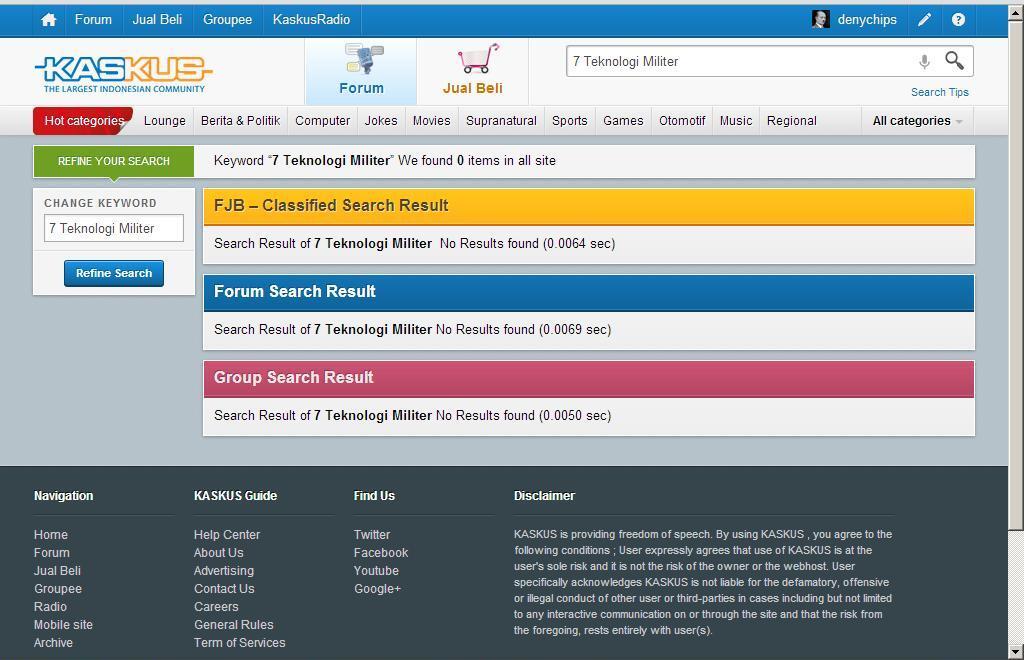
Task: Open the Computer category
Action: [323, 121]
